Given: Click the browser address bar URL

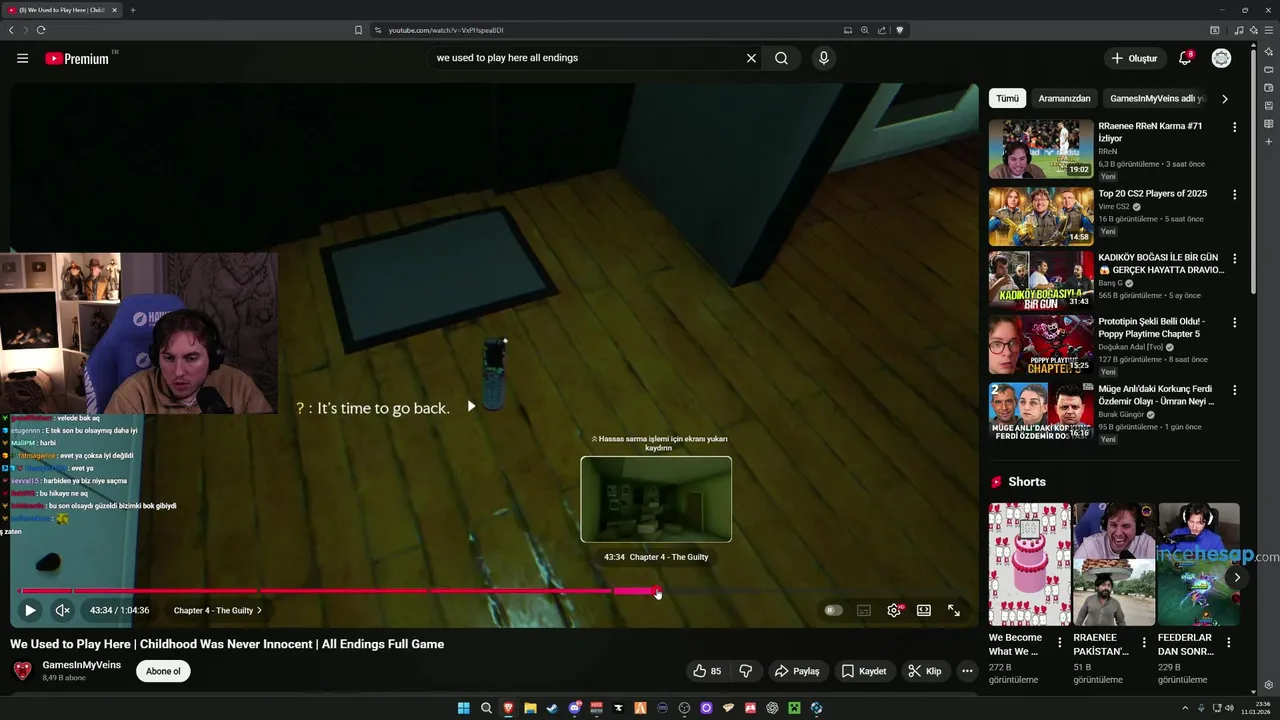Looking at the screenshot, I should (445, 30).
